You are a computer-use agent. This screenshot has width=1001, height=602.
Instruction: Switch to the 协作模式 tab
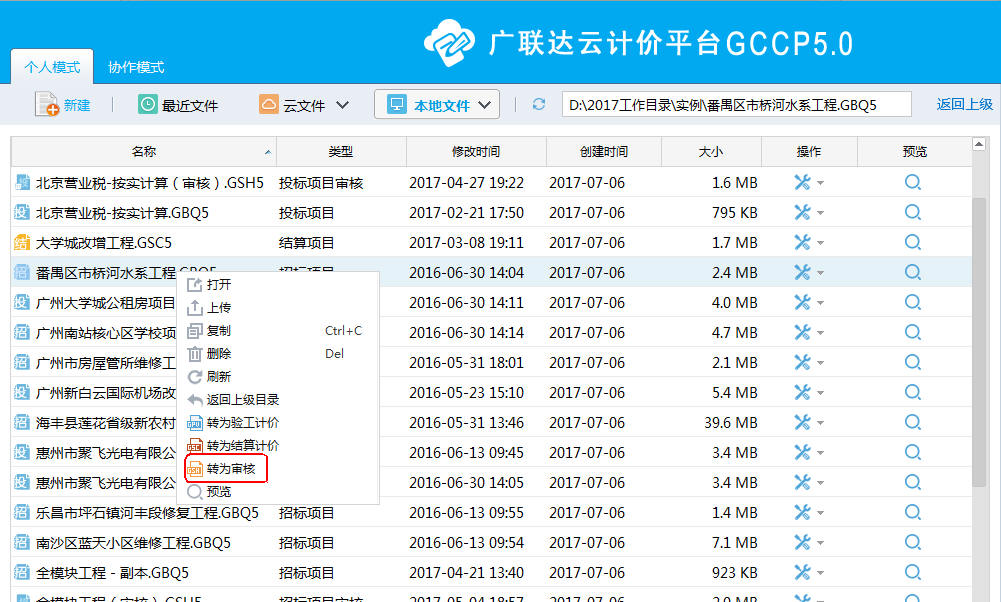[x=136, y=68]
